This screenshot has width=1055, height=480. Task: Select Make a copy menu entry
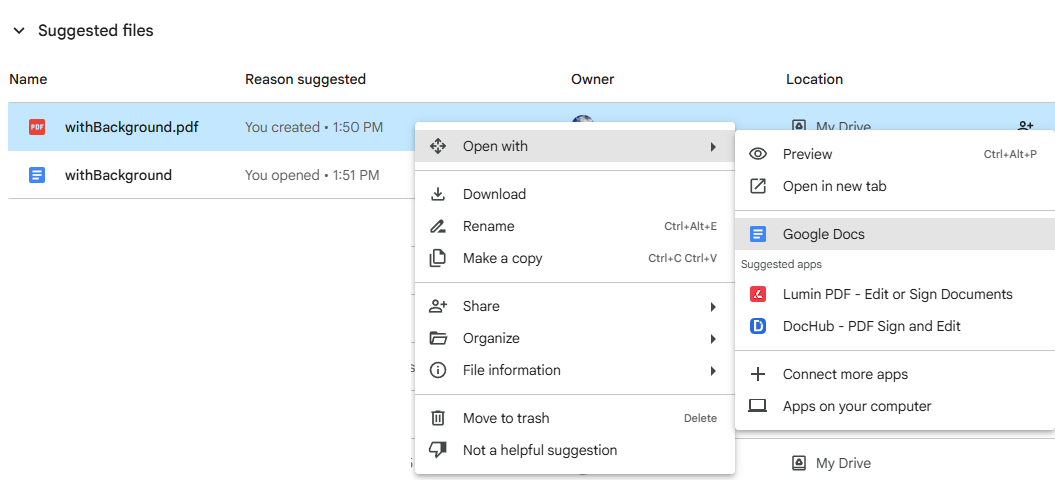575,259
